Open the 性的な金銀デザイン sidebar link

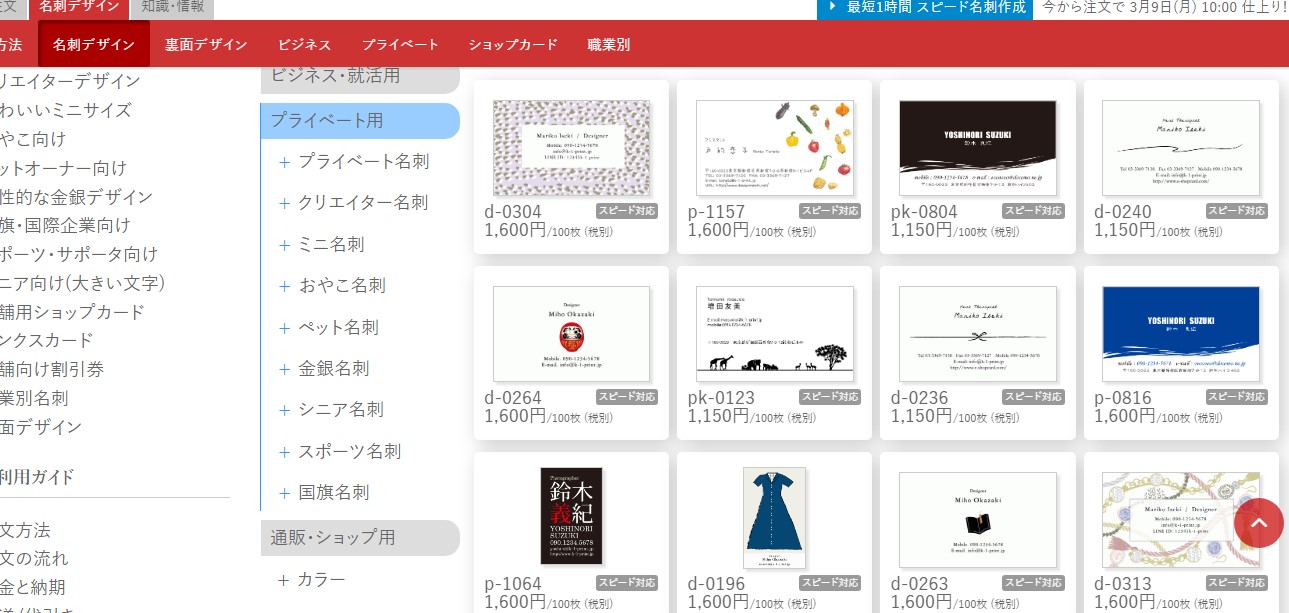77,197
